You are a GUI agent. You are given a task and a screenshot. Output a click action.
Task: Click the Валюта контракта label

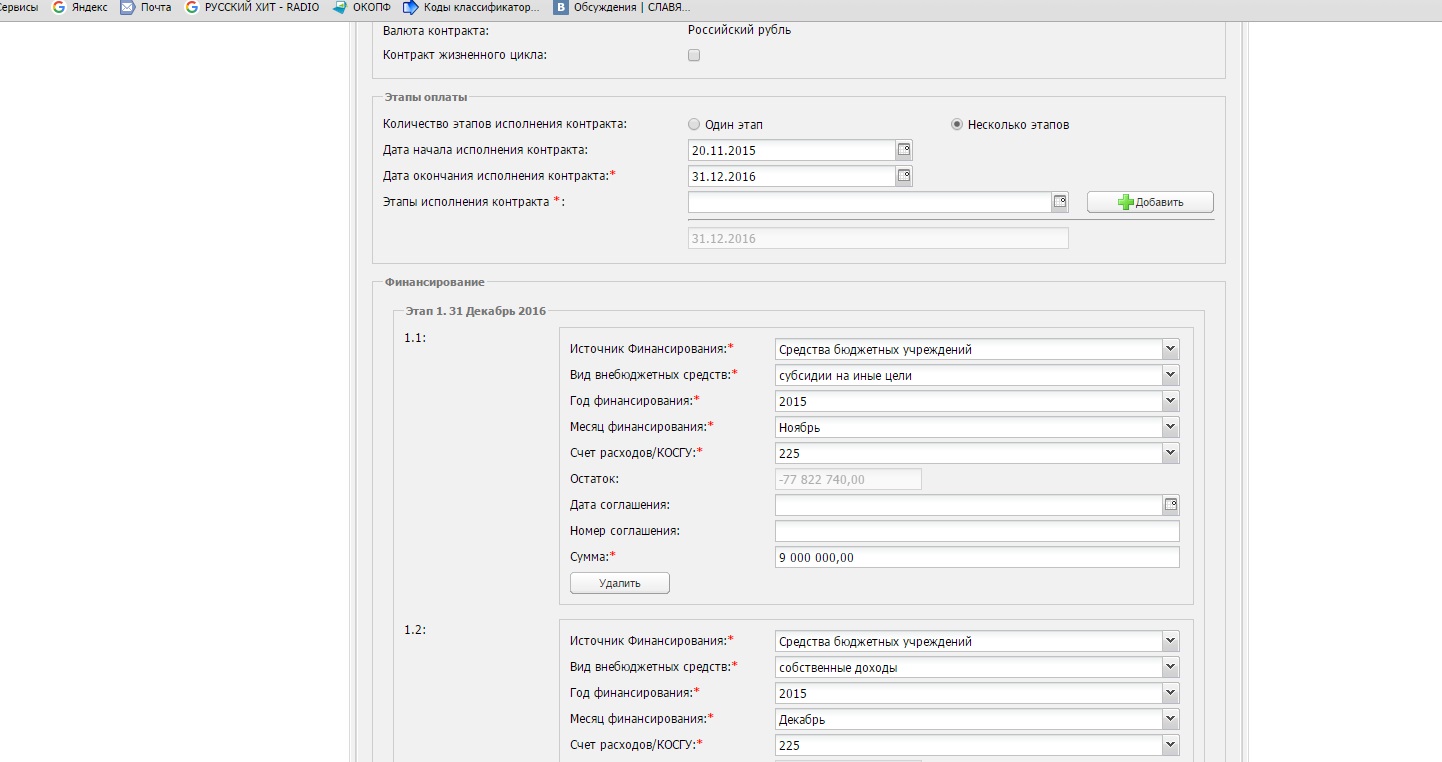point(436,31)
